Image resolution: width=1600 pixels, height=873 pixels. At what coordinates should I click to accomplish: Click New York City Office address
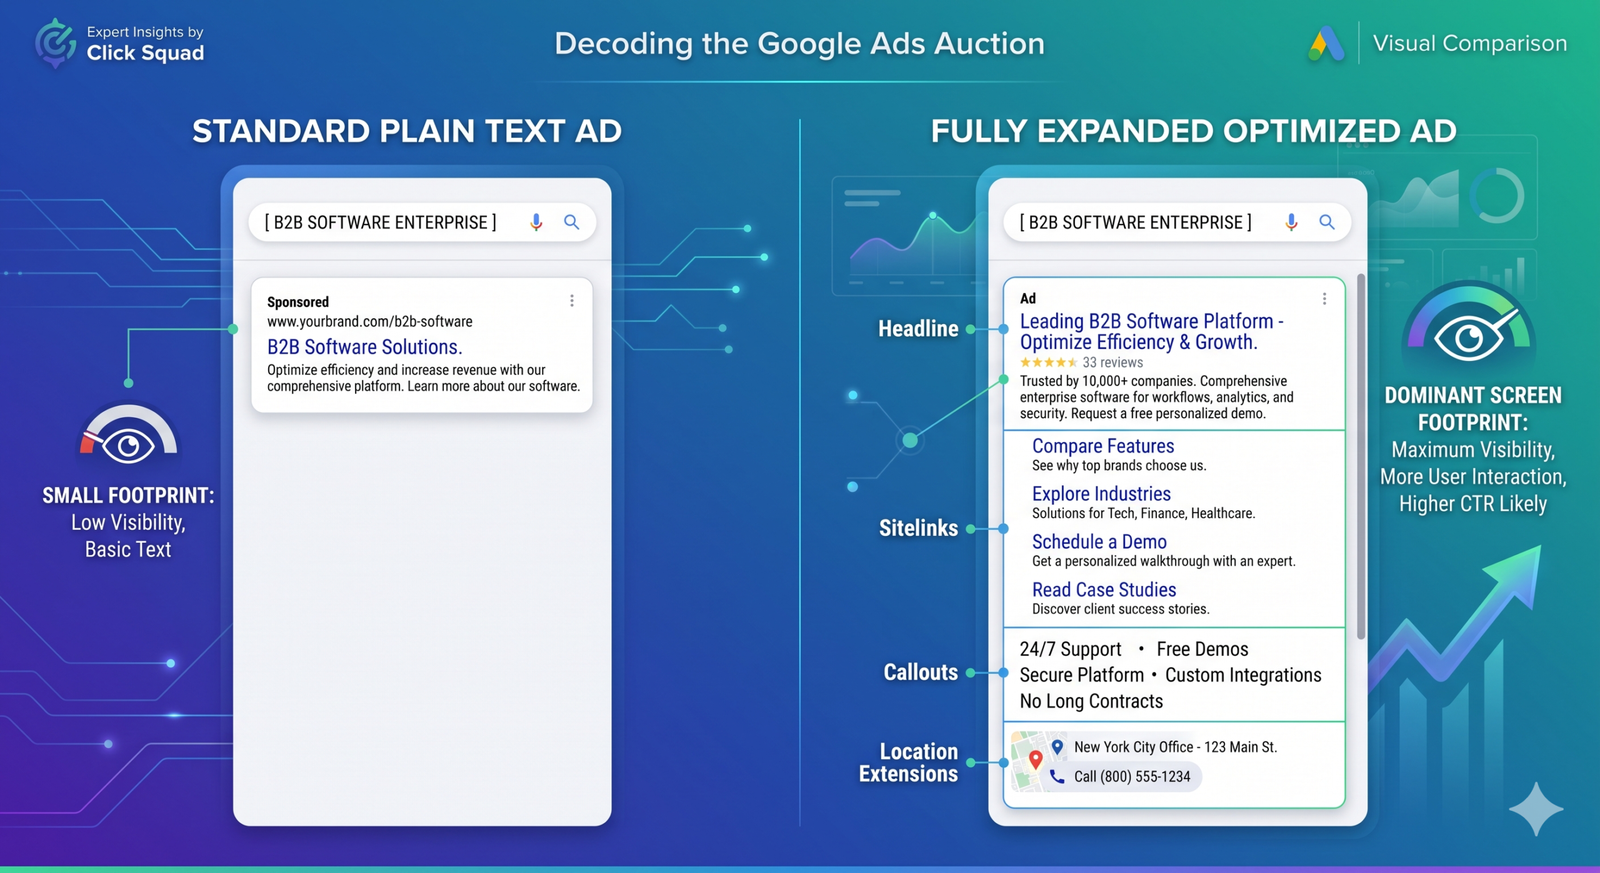click(x=1175, y=747)
